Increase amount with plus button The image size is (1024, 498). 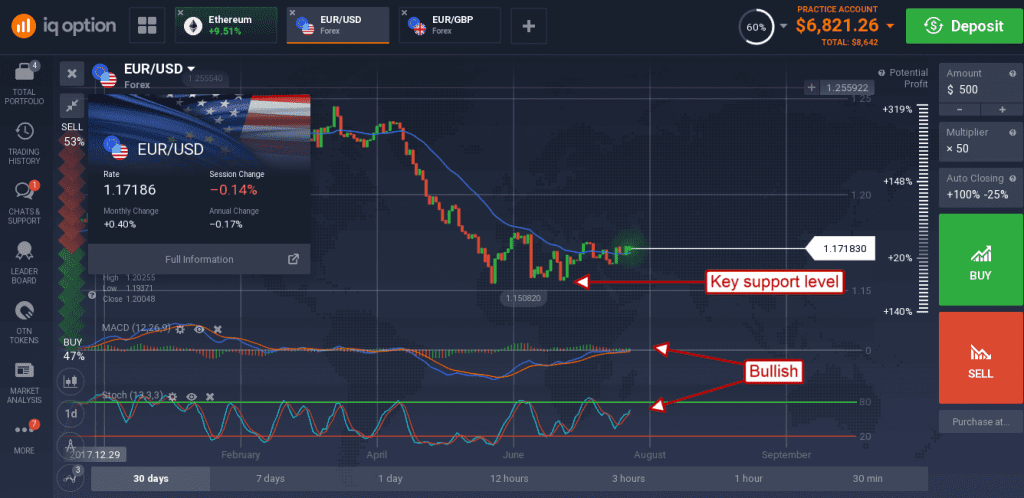coord(1002,110)
